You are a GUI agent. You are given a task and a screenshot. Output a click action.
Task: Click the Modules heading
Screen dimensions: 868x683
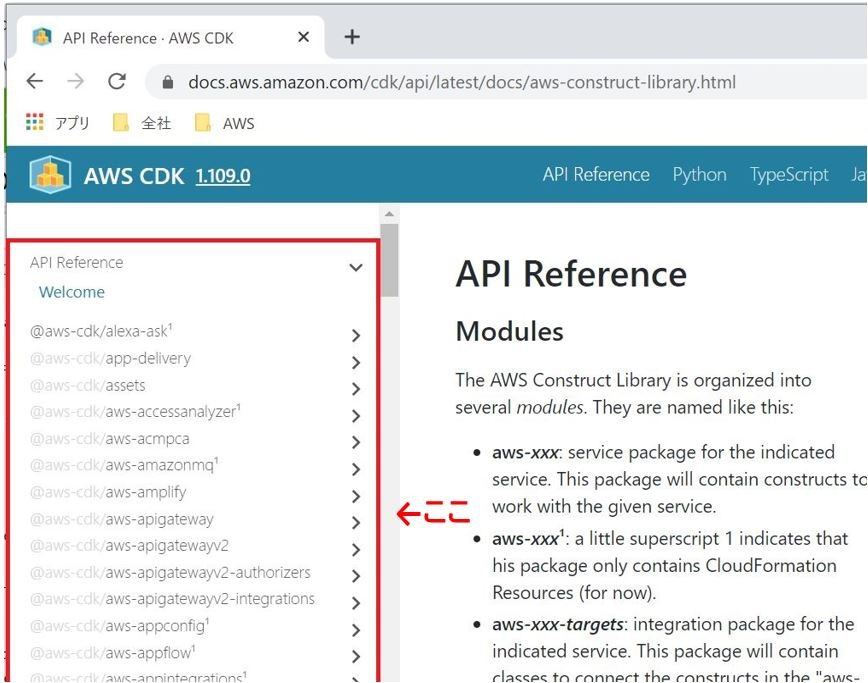[x=509, y=332]
